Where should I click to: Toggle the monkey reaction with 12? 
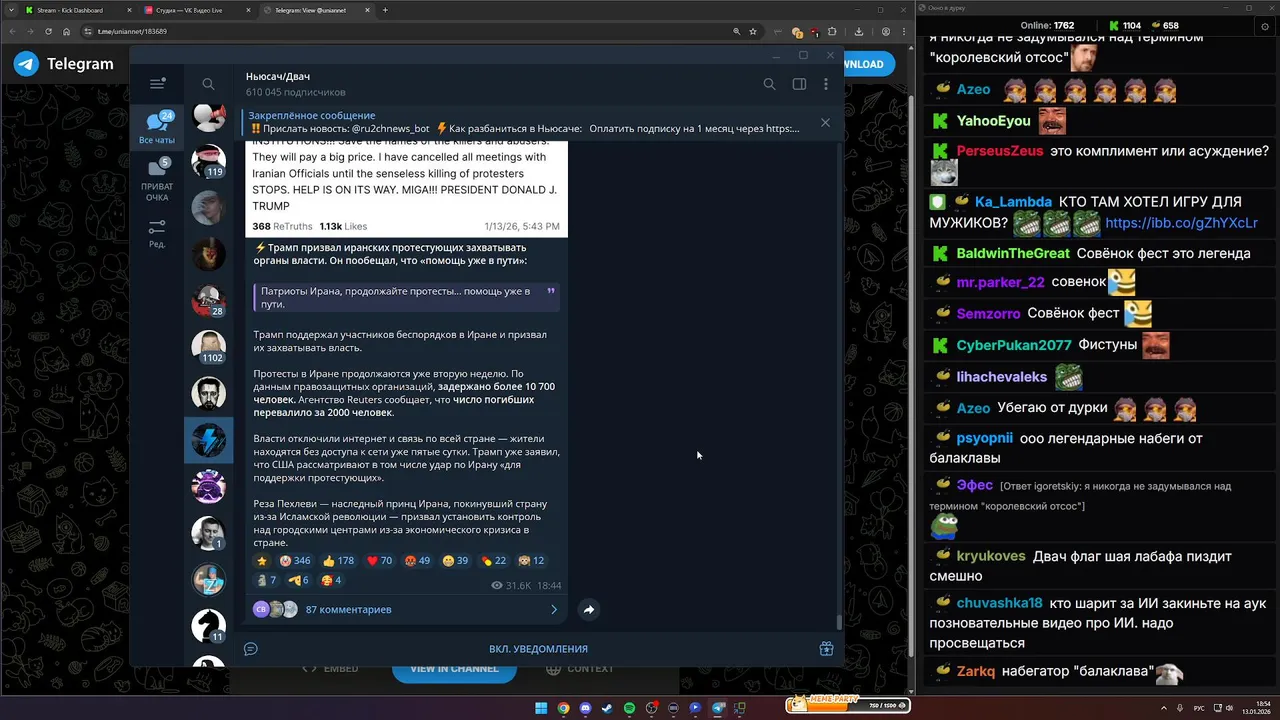(x=532, y=561)
